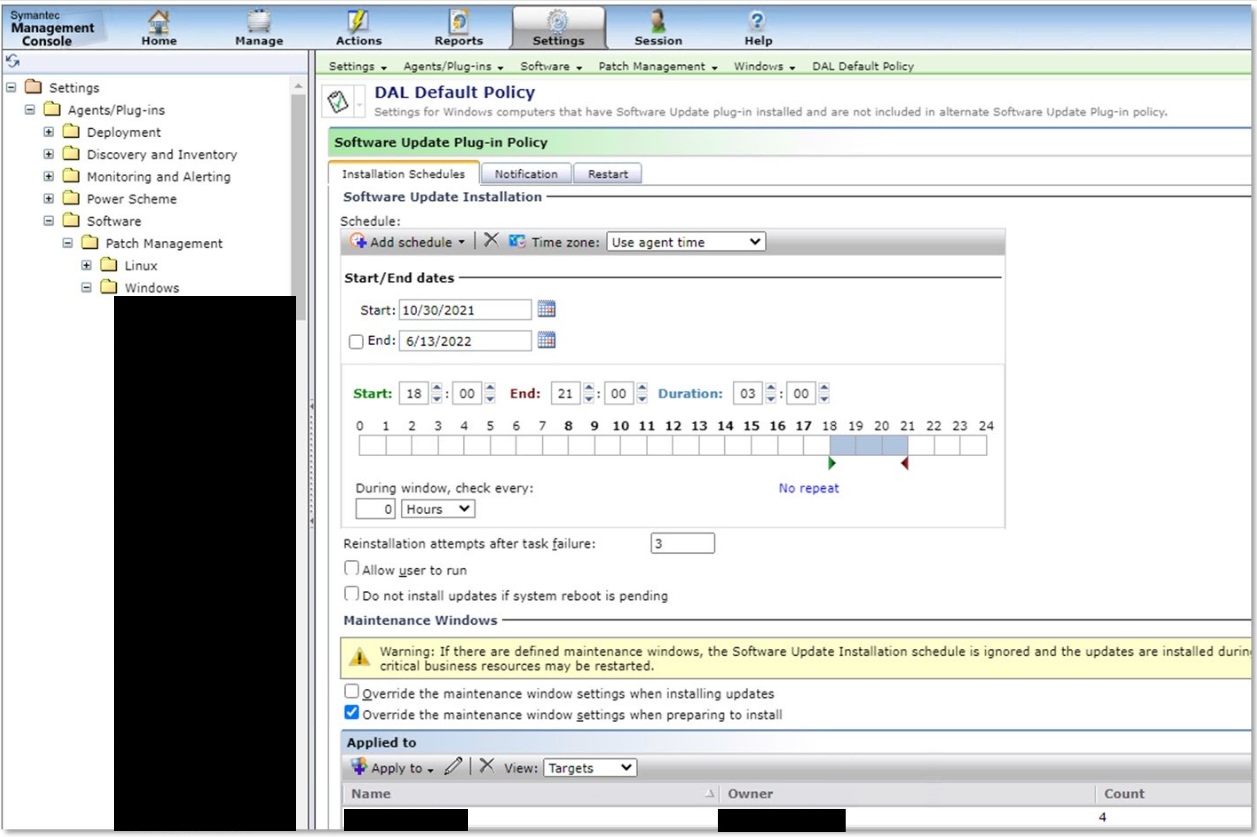
Task: Open calendar picker for Start date
Action: [x=546, y=309]
